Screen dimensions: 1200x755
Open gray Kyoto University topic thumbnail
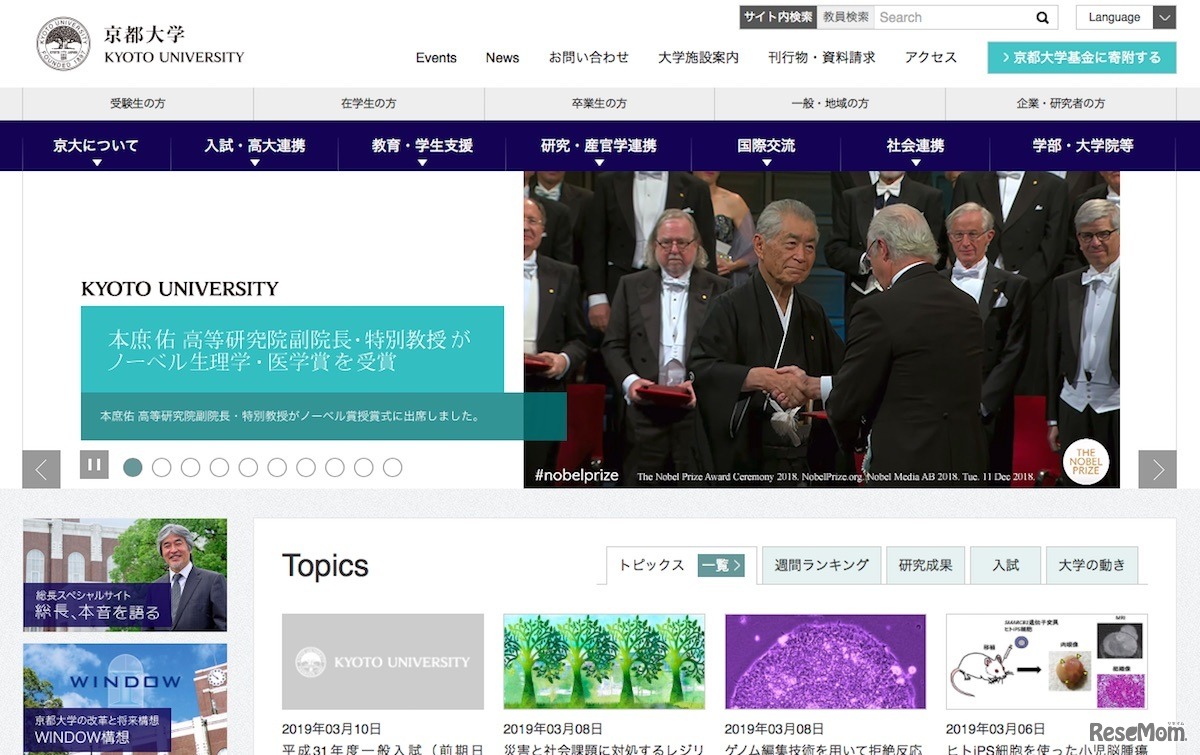(x=383, y=662)
